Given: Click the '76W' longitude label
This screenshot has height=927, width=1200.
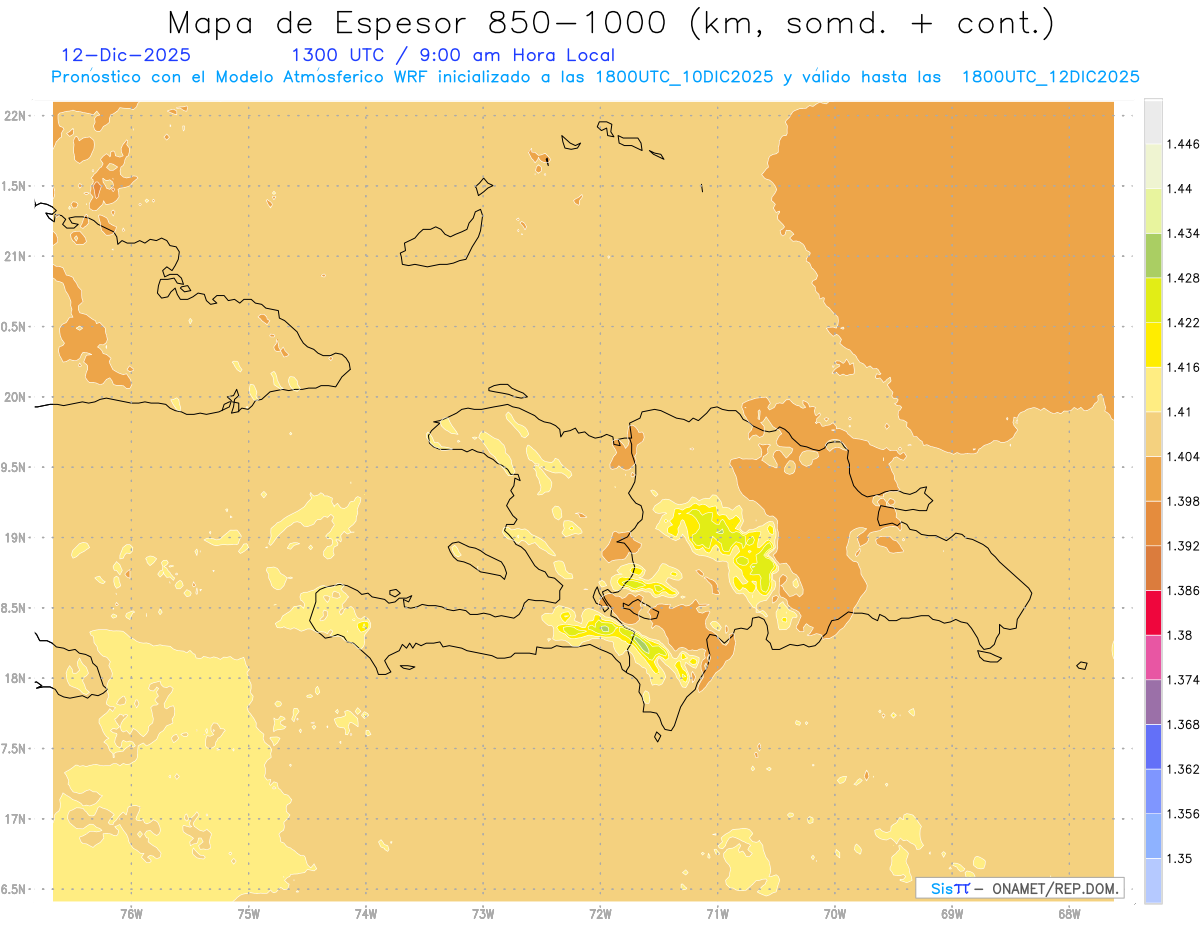Looking at the screenshot, I should pyautogui.click(x=131, y=913).
